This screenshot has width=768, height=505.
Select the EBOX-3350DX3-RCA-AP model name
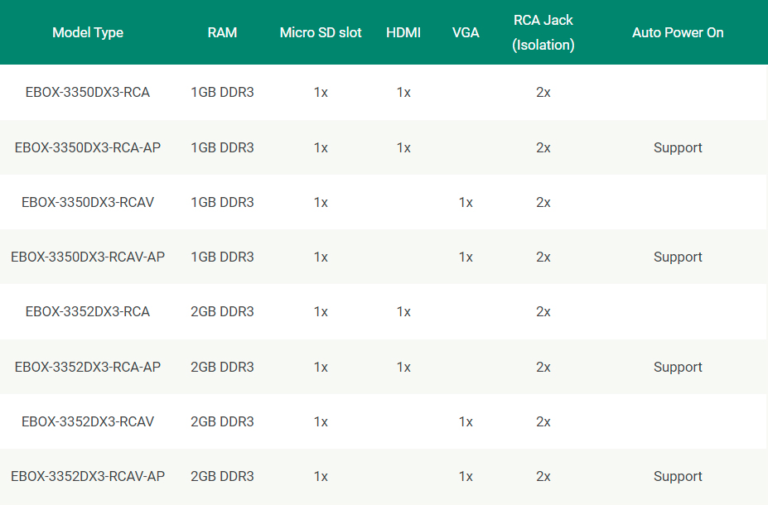pos(87,147)
